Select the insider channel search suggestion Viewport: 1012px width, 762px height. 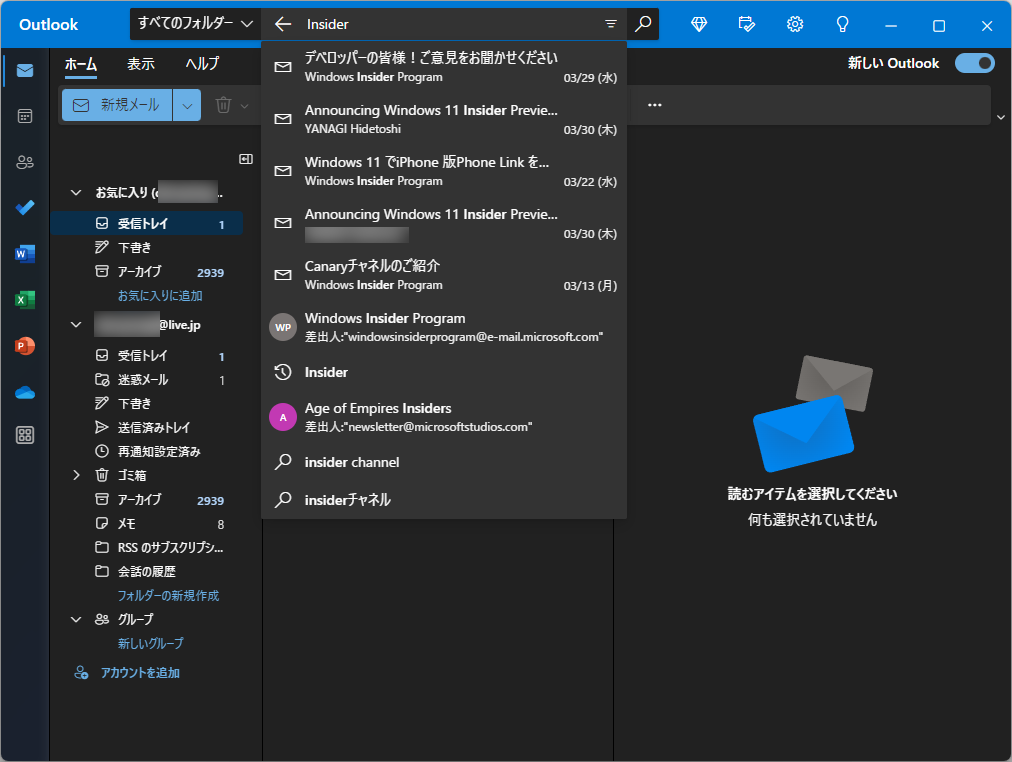(x=444, y=462)
